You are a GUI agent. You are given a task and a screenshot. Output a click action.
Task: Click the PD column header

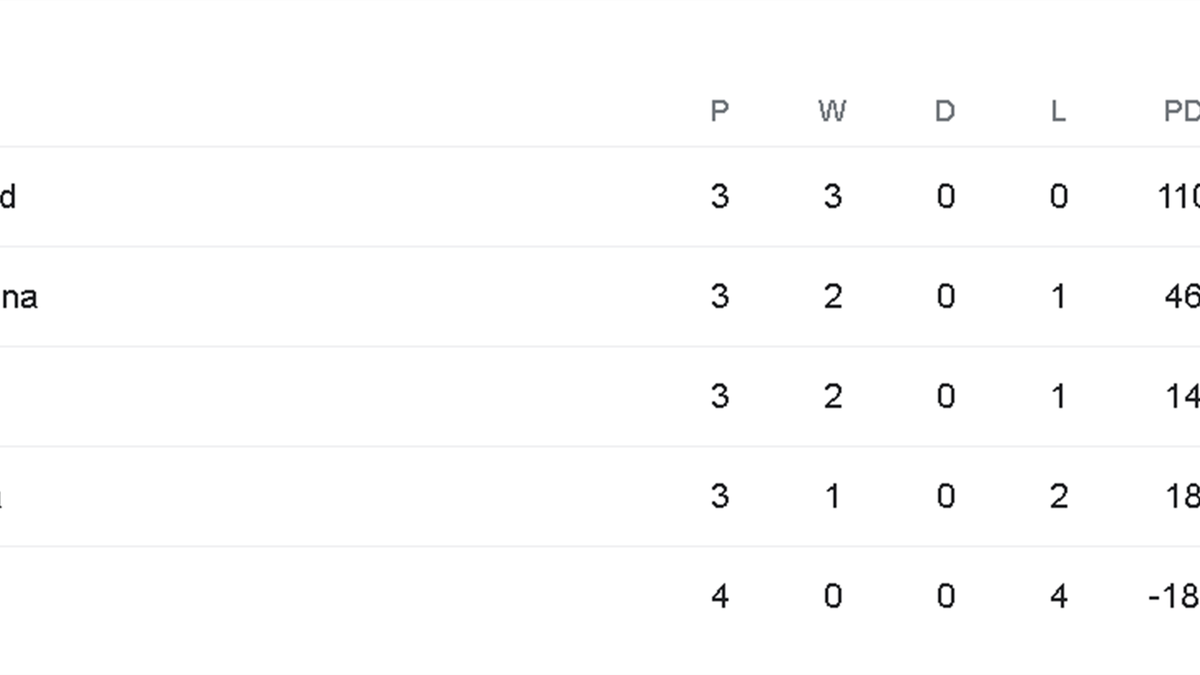[1181, 111]
